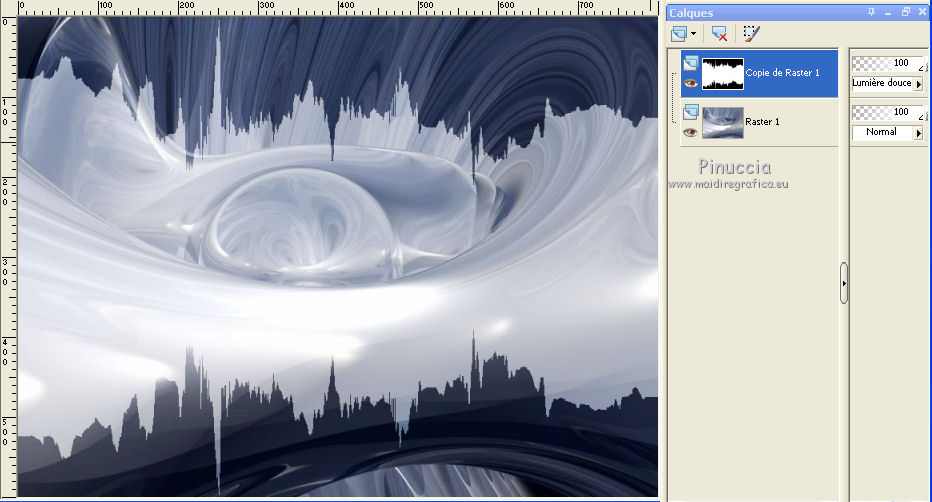The height and width of the screenshot is (502, 932).
Task: Click the raster type icon of Raster 1
Action: (x=691, y=111)
